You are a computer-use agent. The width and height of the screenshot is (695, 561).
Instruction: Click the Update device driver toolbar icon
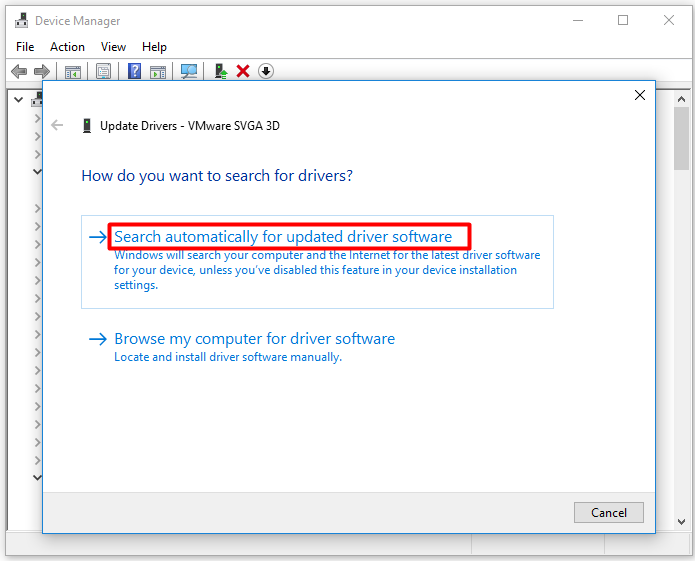(x=221, y=71)
